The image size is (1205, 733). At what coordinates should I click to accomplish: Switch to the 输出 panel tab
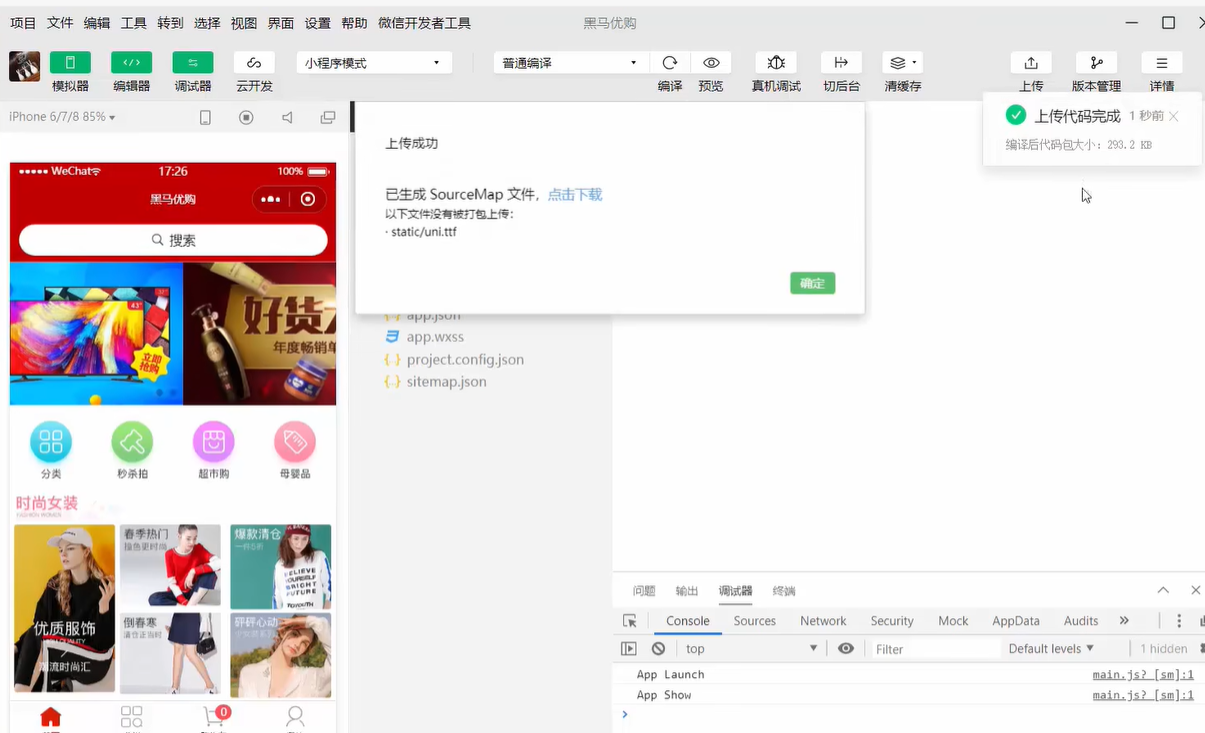pyautogui.click(x=687, y=591)
